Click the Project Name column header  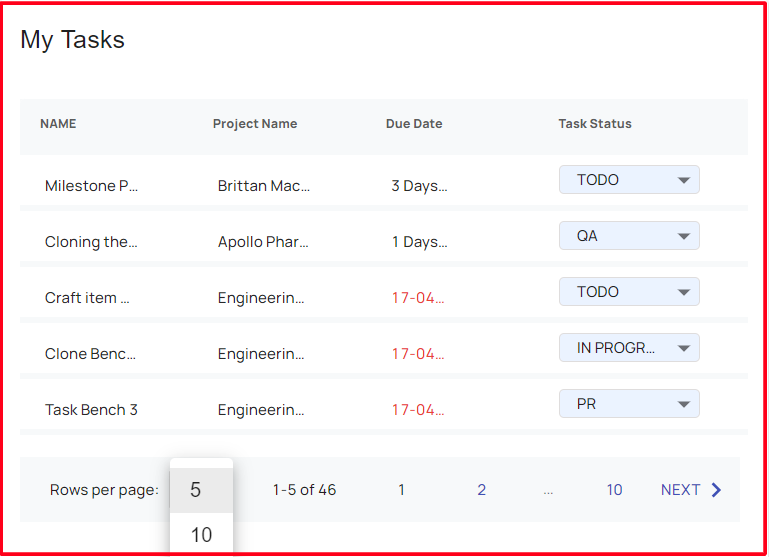point(255,124)
